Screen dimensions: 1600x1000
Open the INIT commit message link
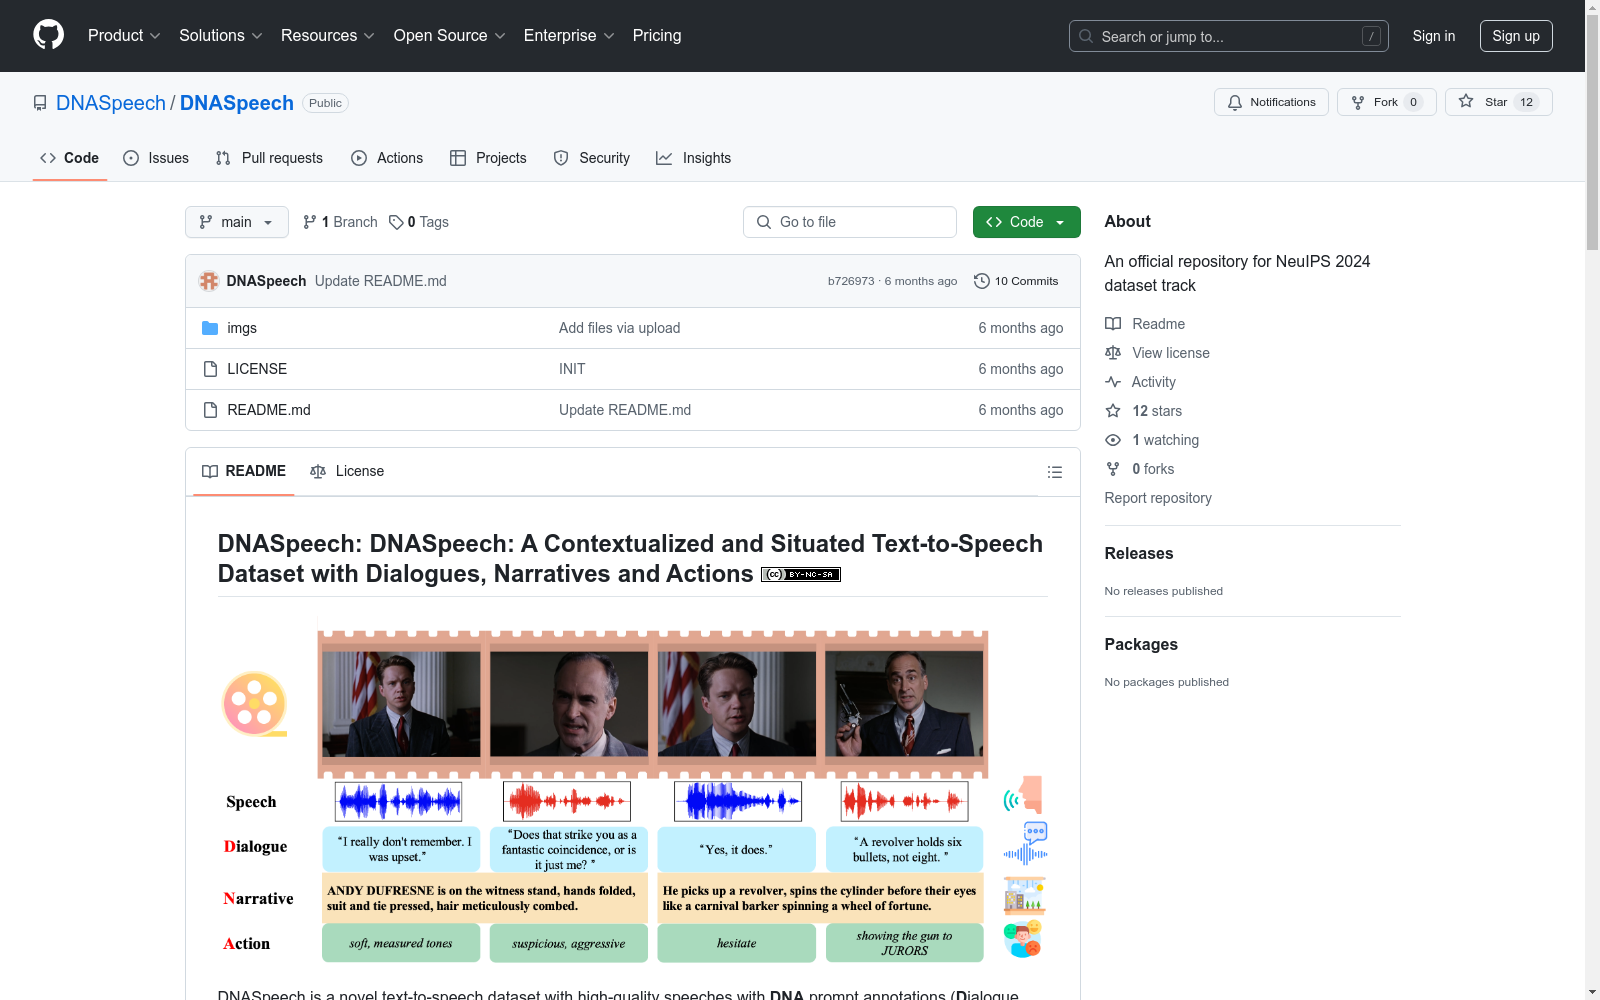tap(572, 369)
